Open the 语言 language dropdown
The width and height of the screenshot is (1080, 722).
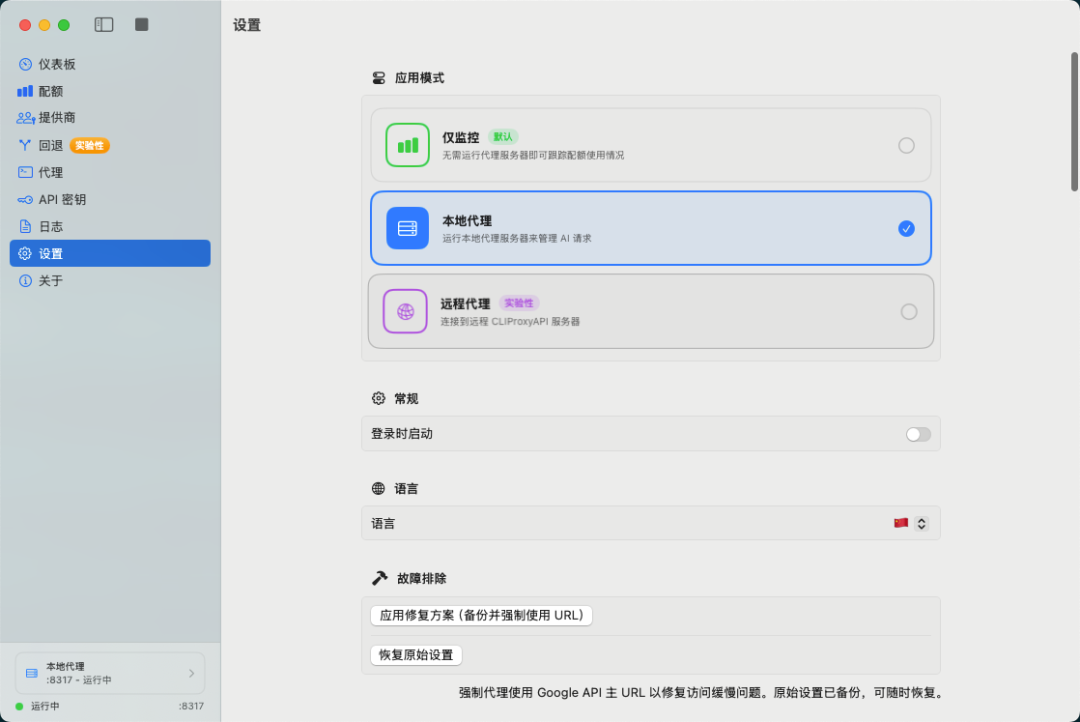(911, 523)
